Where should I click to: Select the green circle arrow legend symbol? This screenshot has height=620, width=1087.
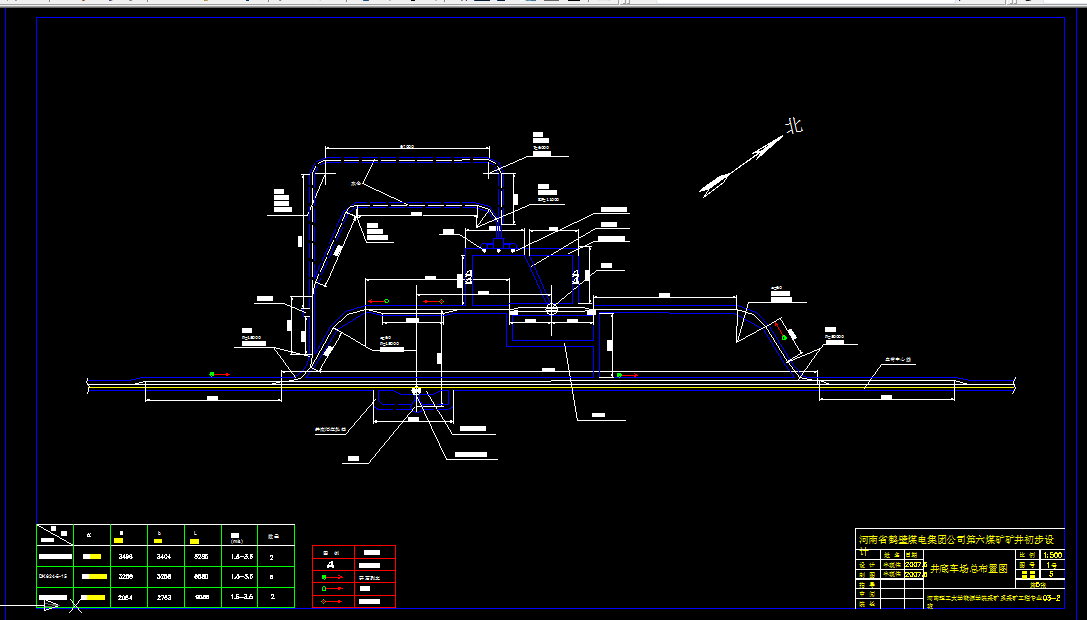coord(332,589)
